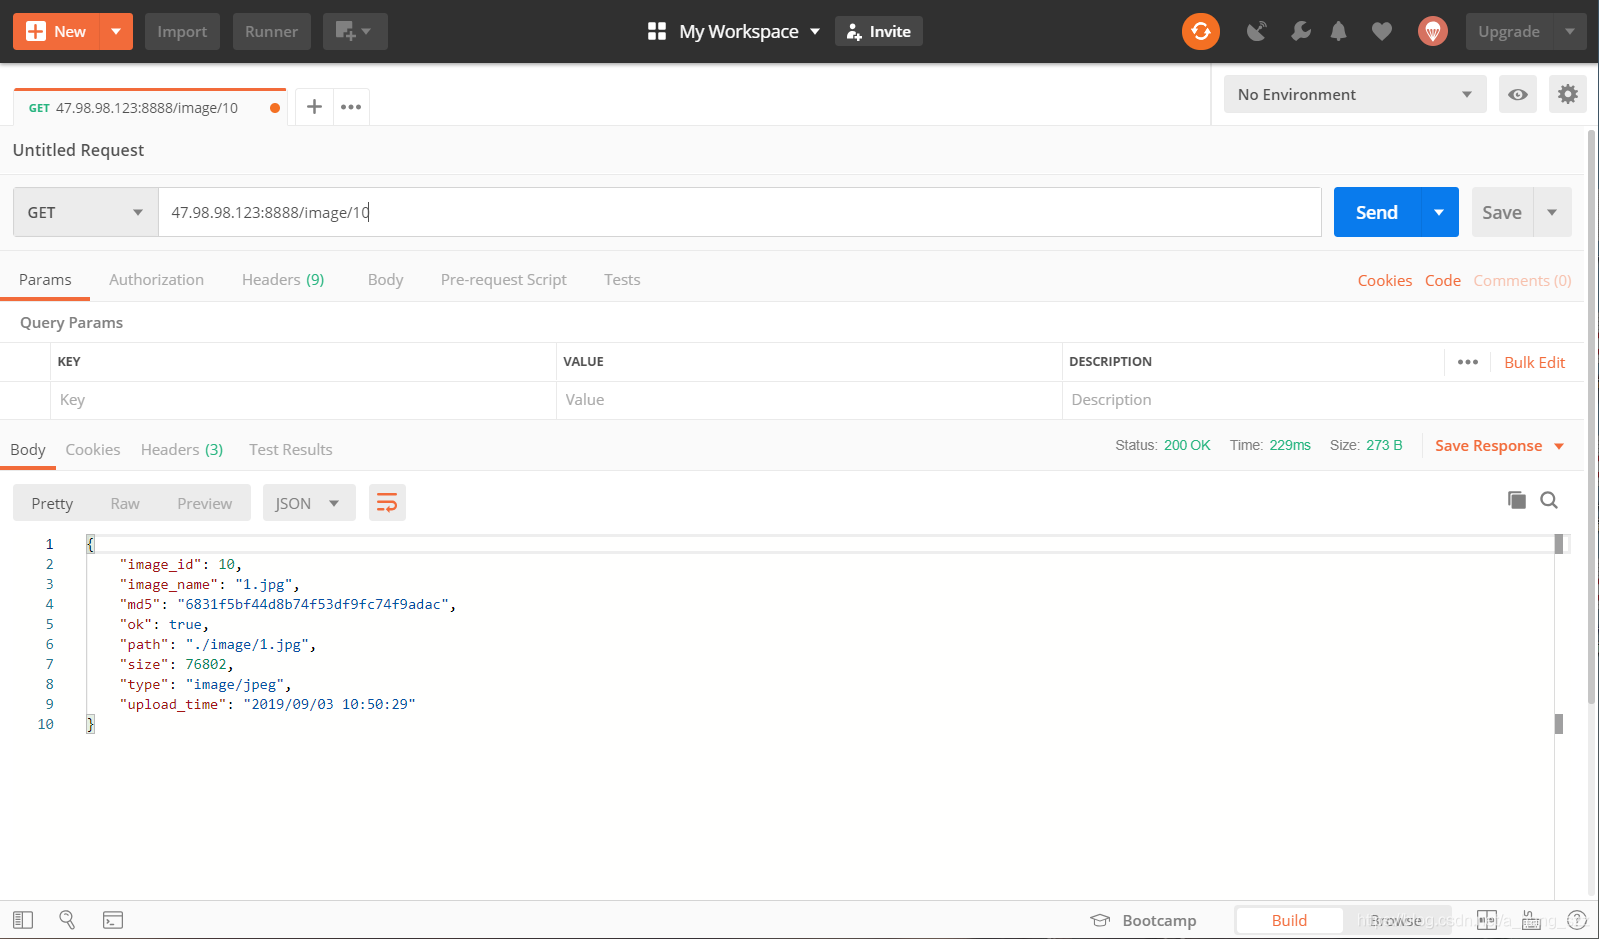Open the interceptor satellite icon

pyautogui.click(x=1257, y=31)
